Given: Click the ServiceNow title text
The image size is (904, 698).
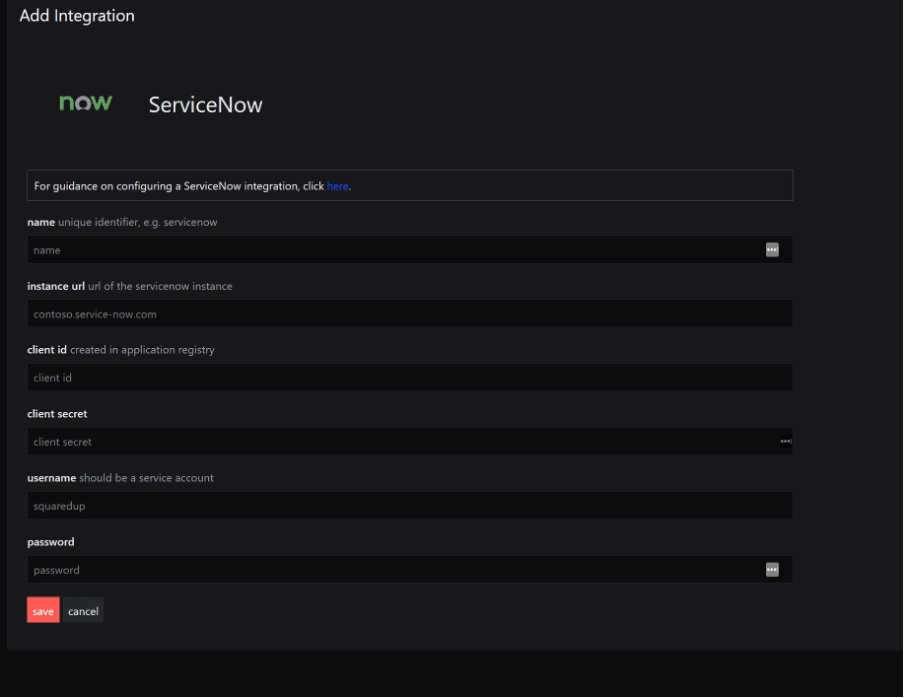Looking at the screenshot, I should coord(205,105).
